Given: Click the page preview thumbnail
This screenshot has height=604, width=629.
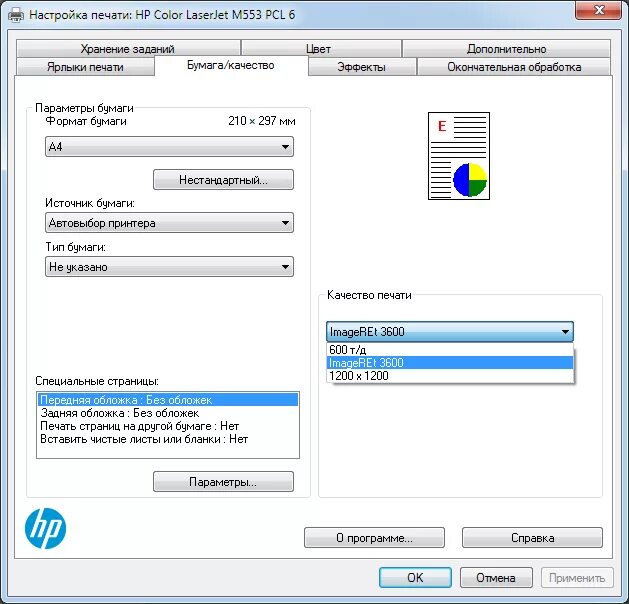Looking at the screenshot, I should [x=459, y=156].
